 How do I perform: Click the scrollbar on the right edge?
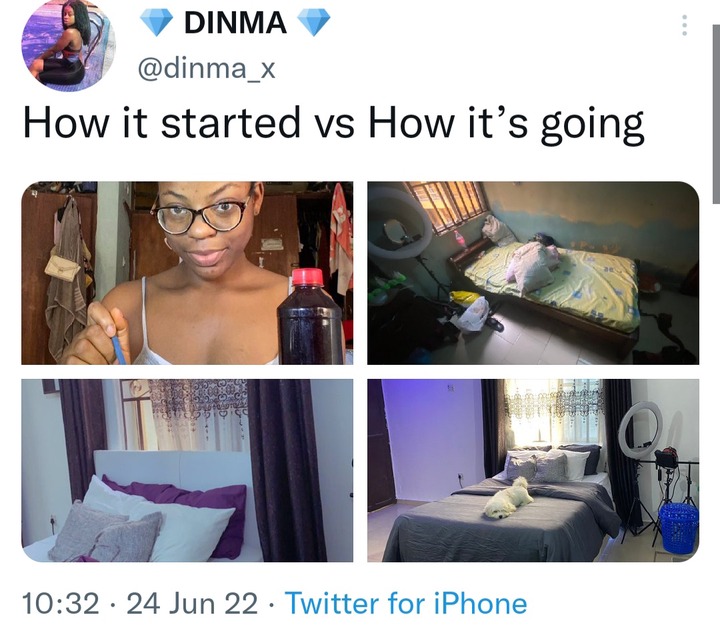[x=716, y=114]
